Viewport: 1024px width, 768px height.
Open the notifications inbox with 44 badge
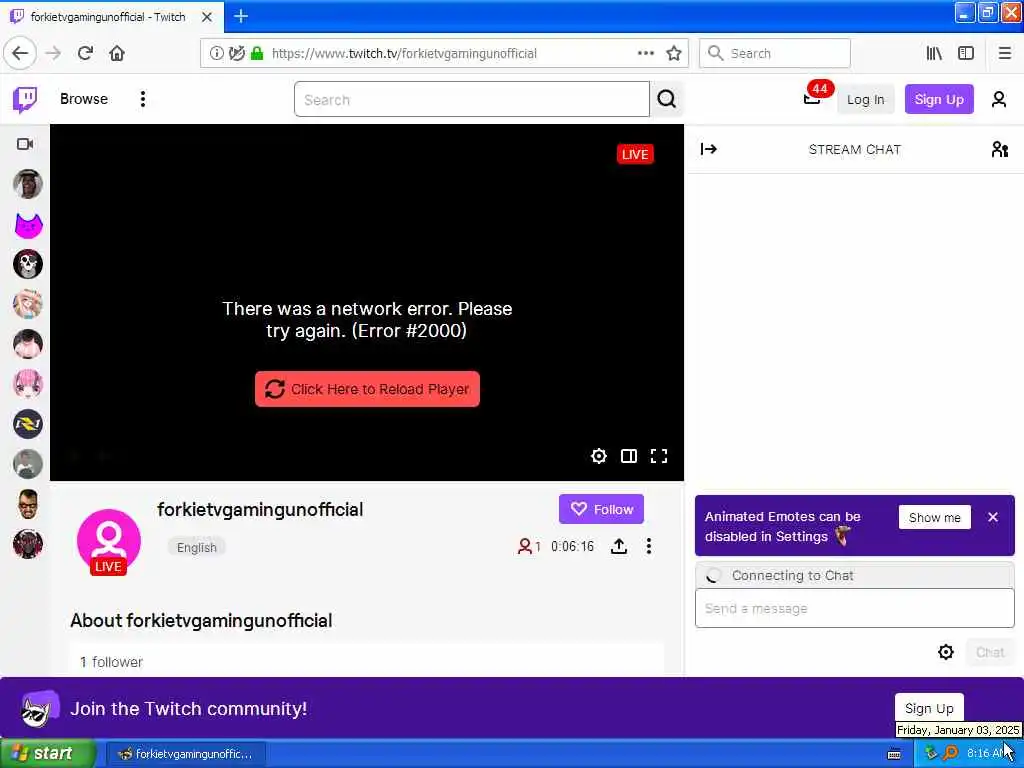pos(814,97)
